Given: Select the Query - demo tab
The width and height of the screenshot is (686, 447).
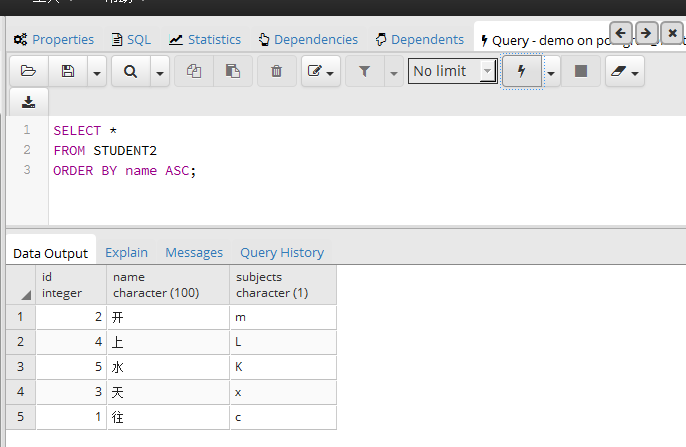Looking at the screenshot, I should [542, 40].
